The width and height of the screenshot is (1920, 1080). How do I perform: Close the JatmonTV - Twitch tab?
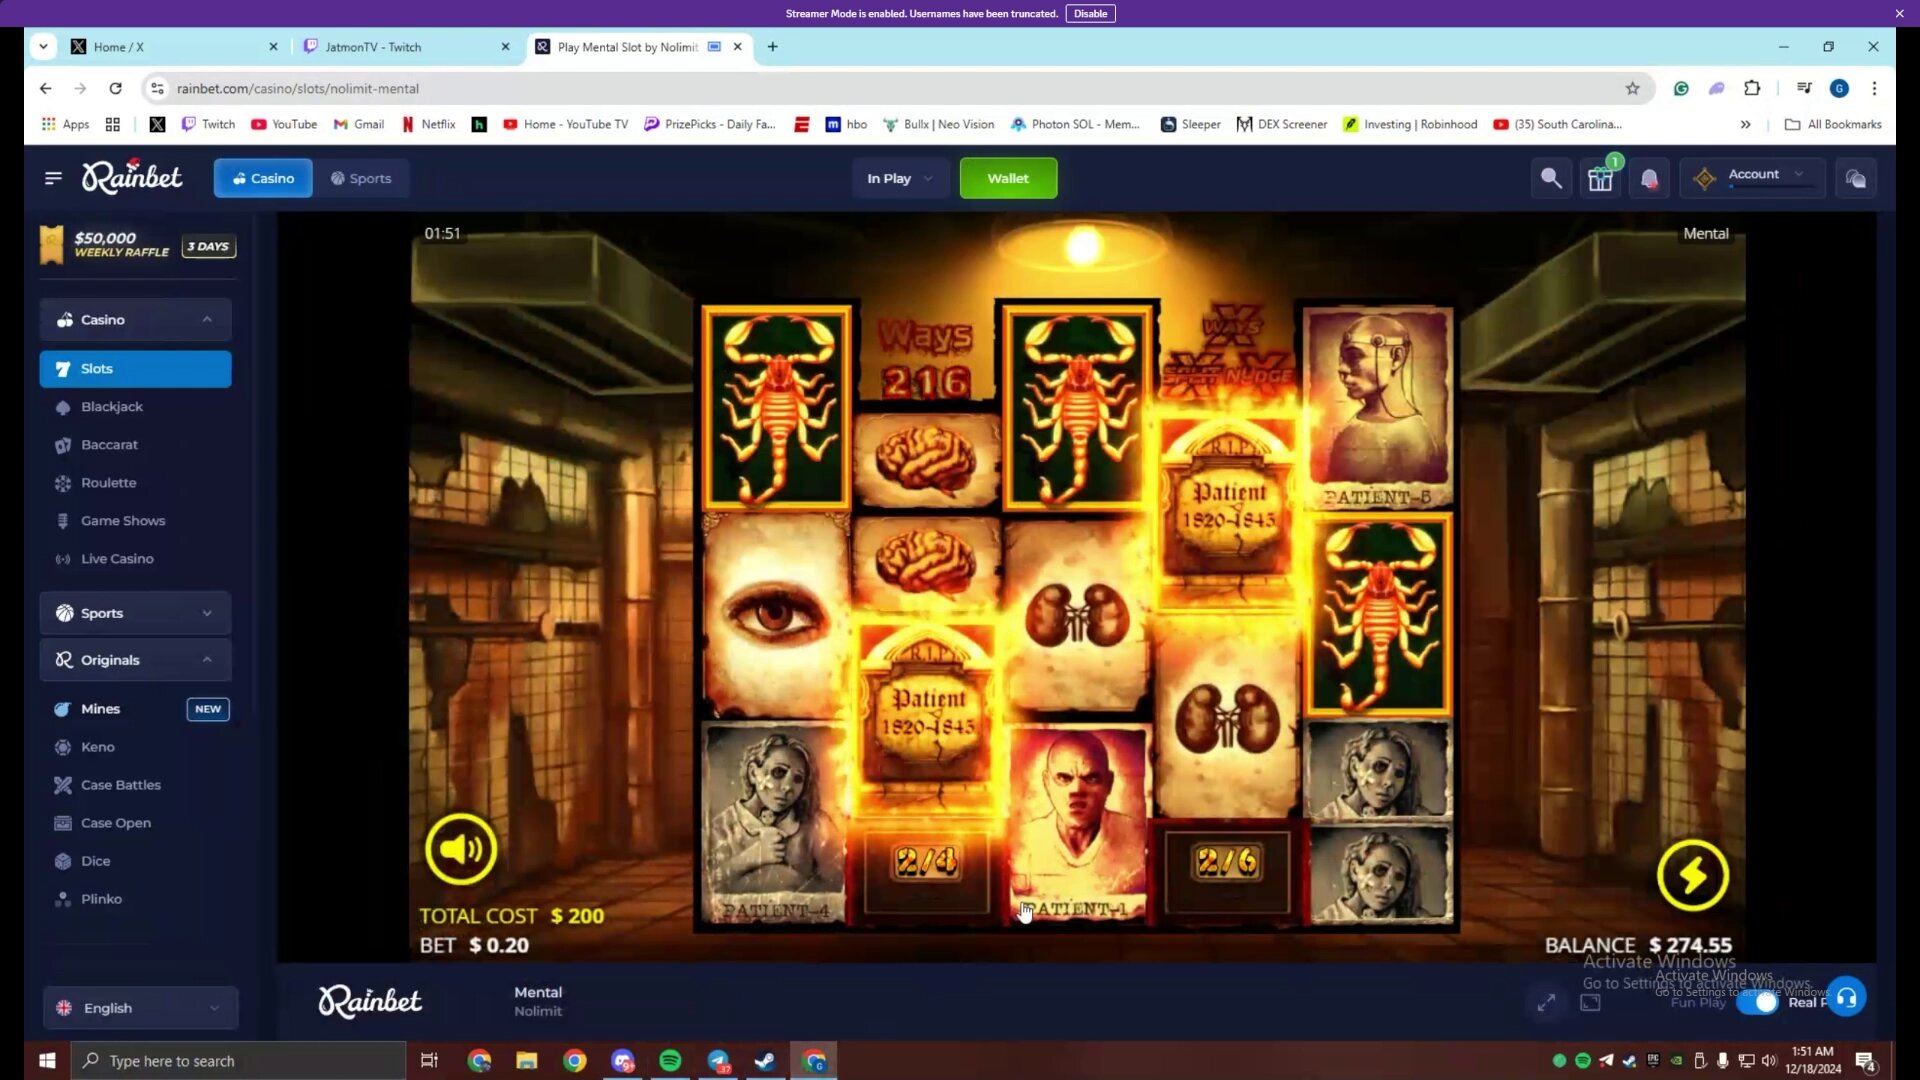(505, 47)
